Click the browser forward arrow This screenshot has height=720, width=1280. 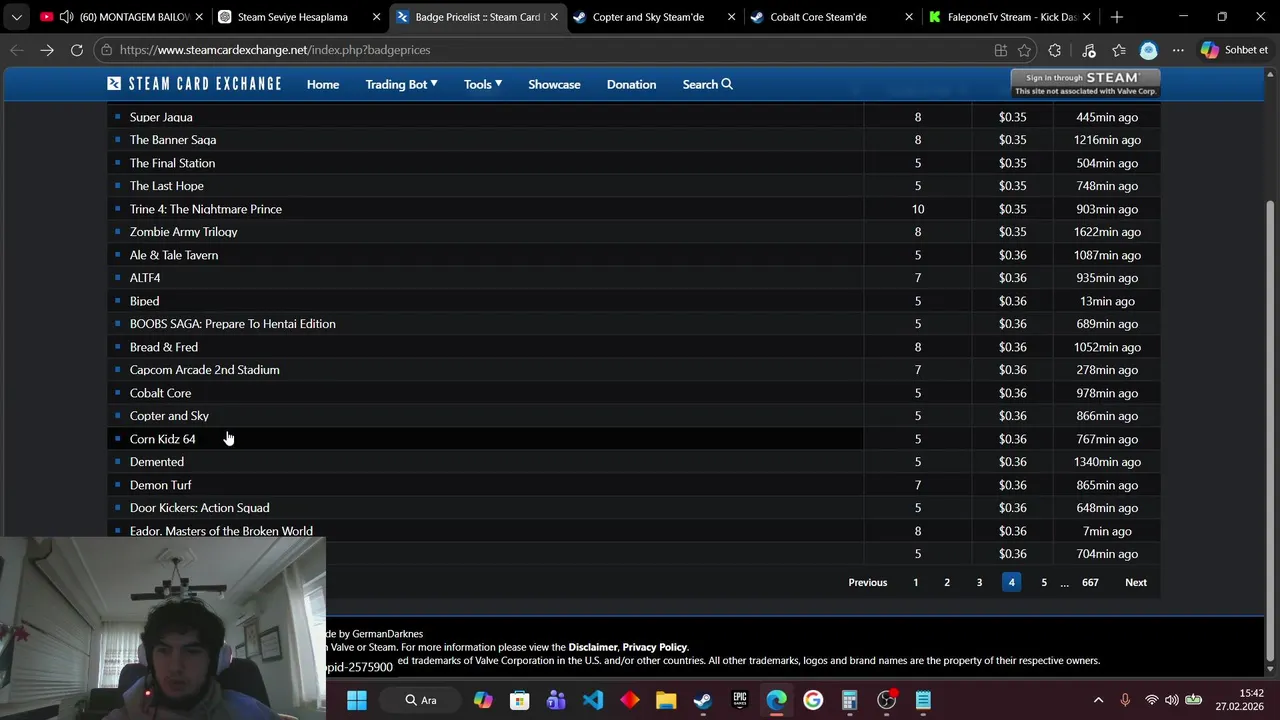(x=47, y=50)
